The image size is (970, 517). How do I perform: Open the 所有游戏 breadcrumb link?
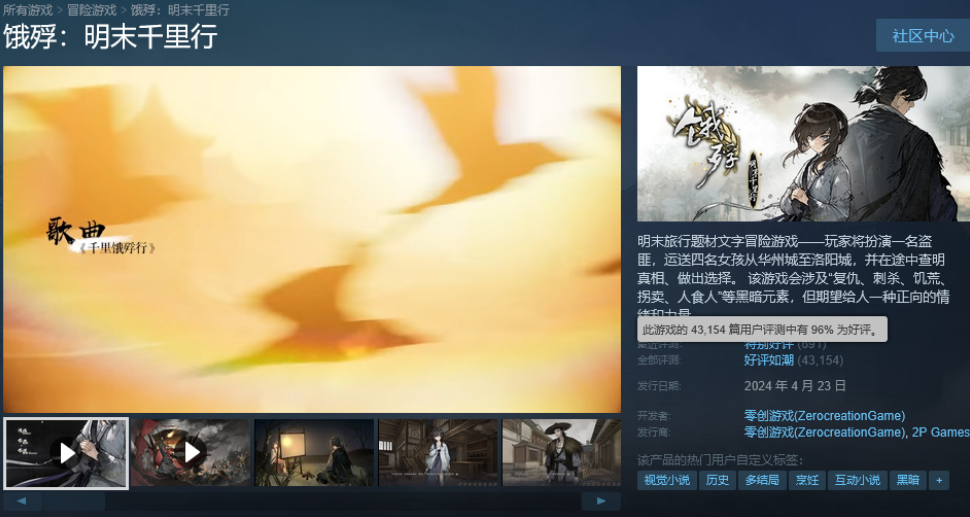27,9
